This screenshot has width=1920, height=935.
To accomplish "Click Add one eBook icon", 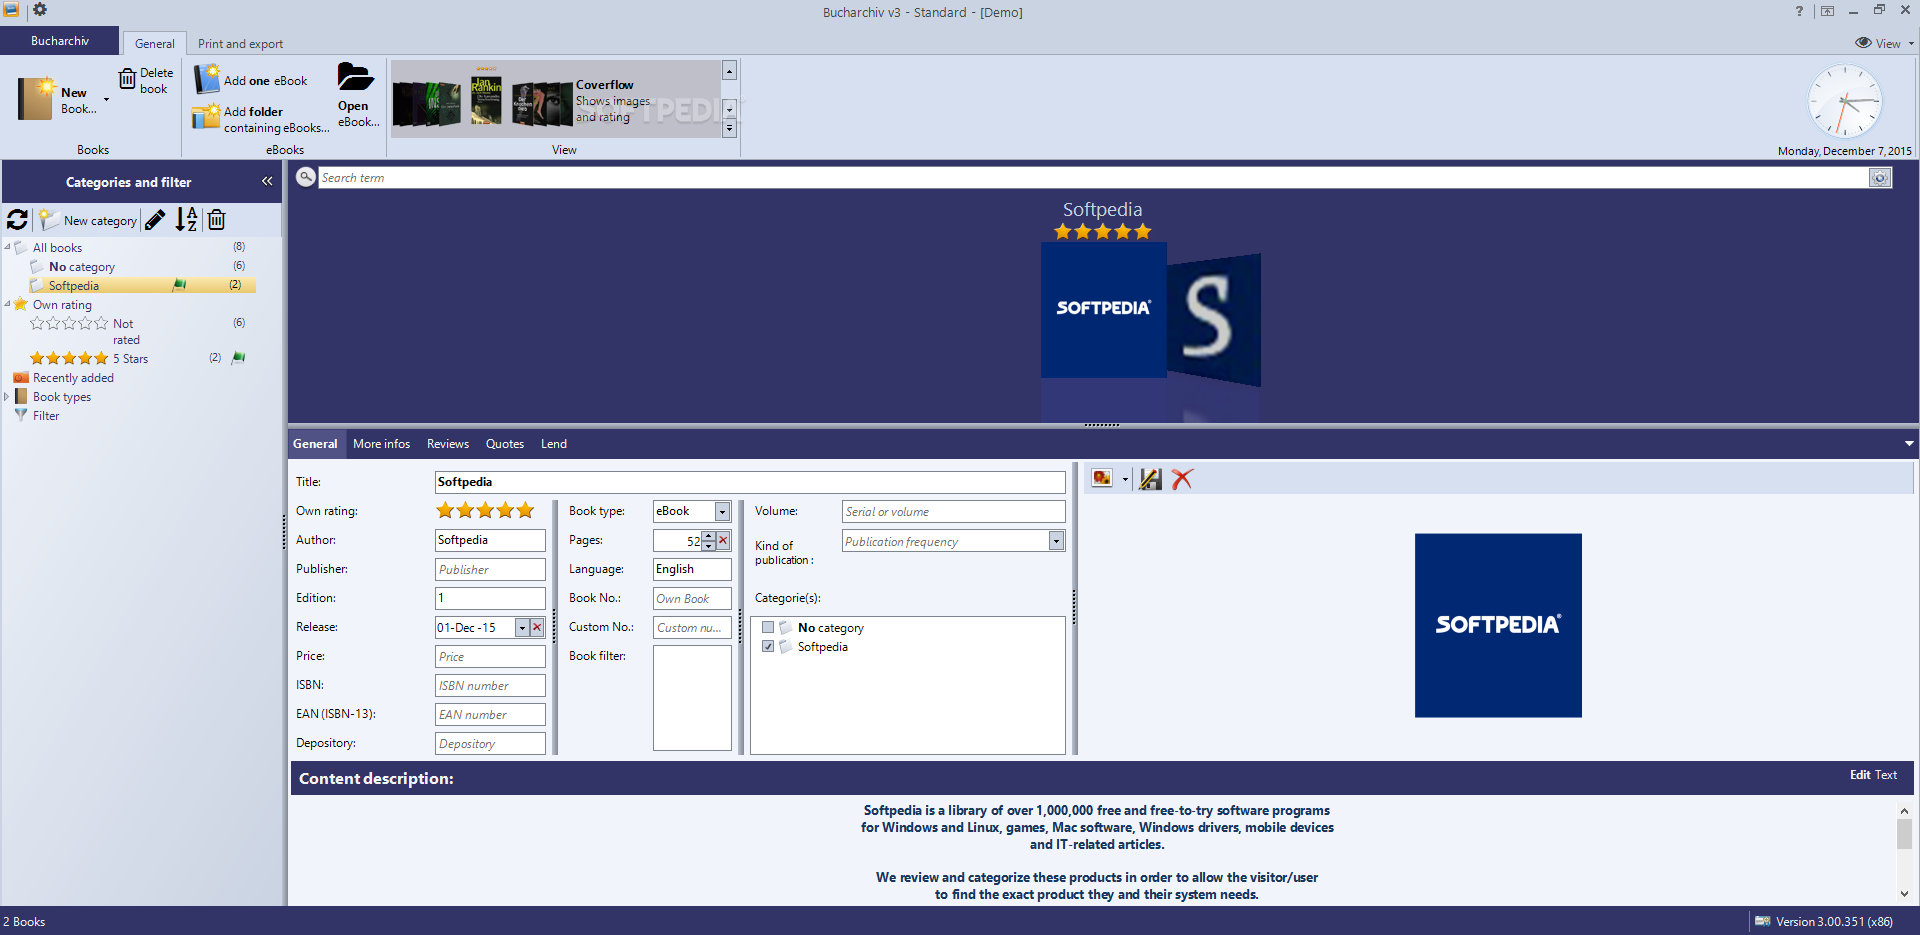I will [207, 79].
